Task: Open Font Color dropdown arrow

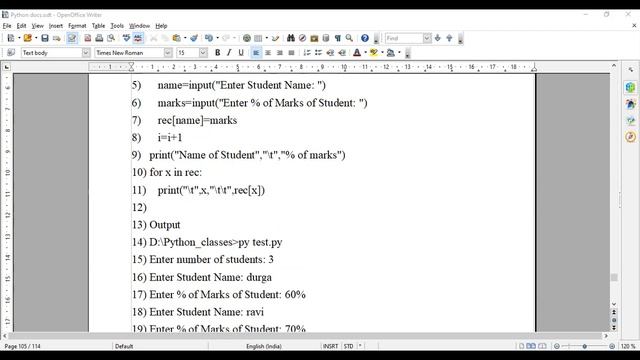Action: point(365,53)
